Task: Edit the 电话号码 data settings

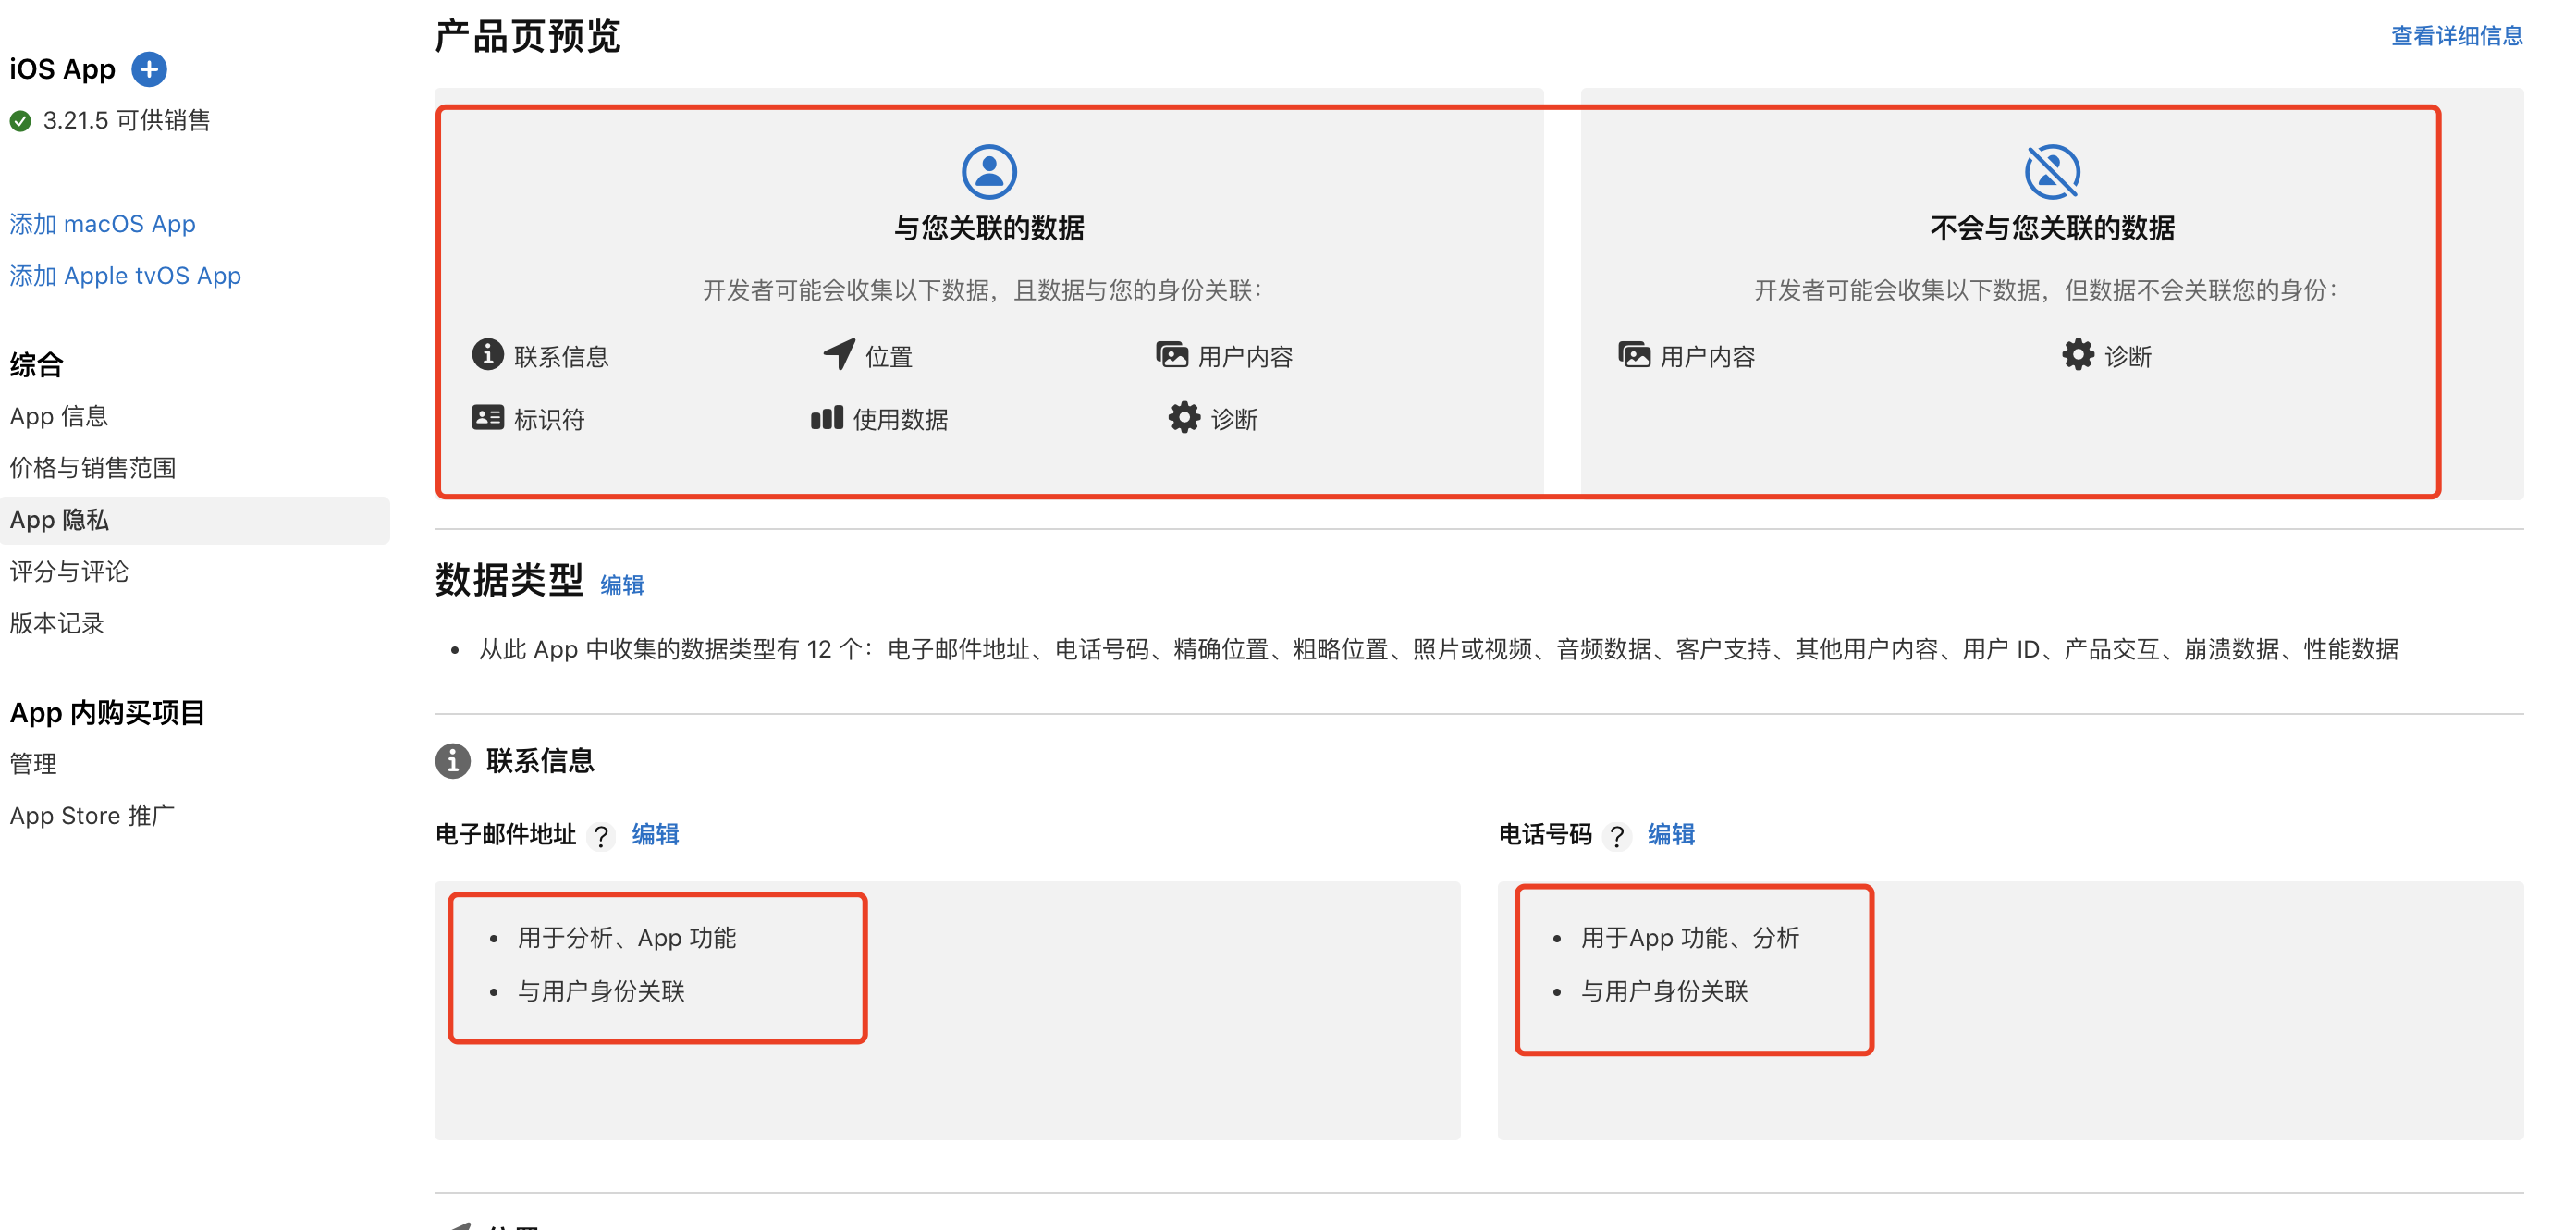Action: 1671,834
